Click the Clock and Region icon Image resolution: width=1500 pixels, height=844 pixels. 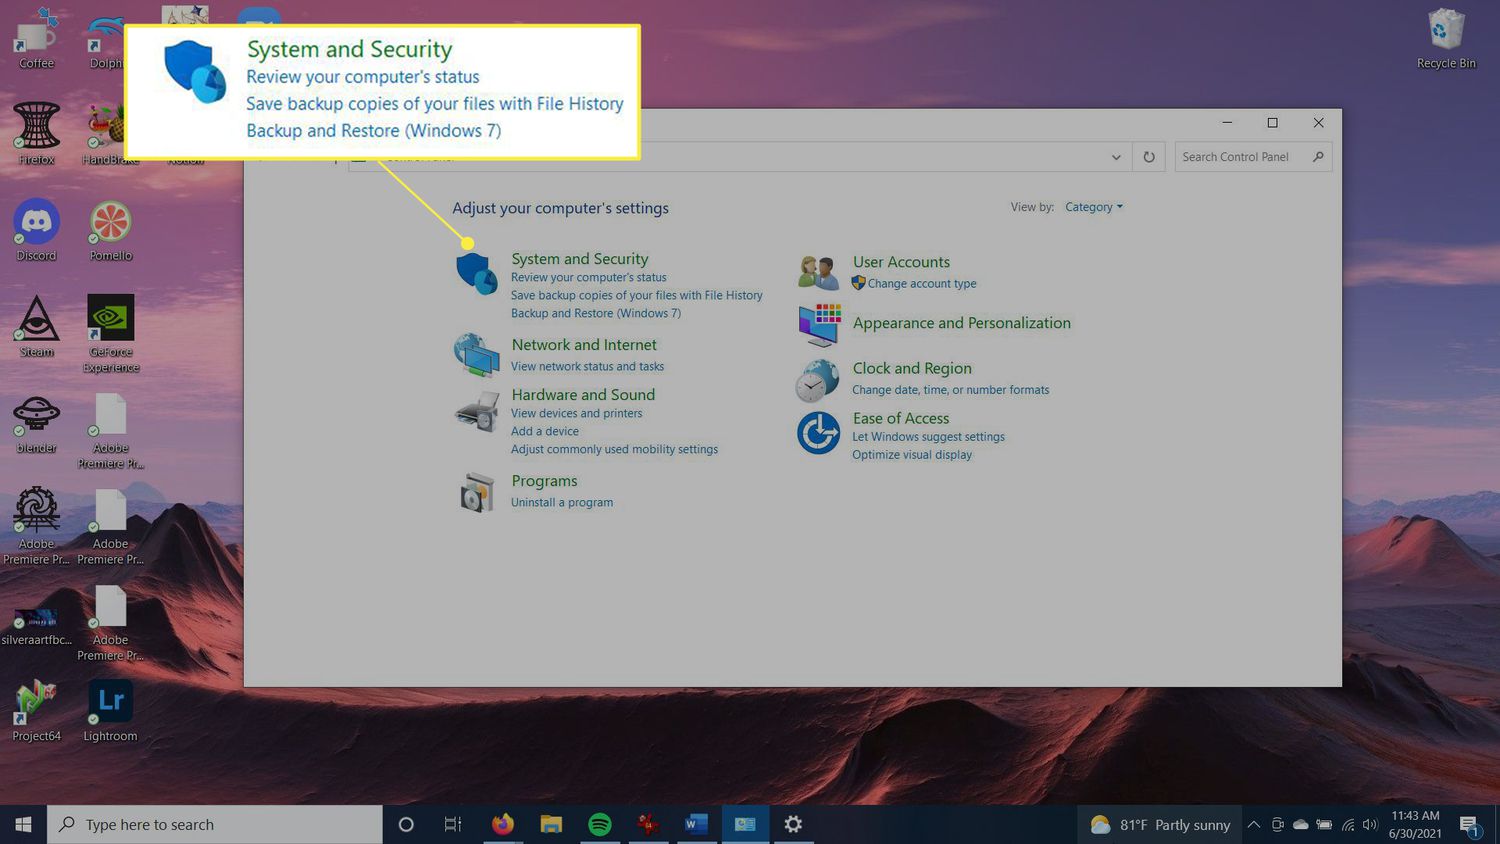pos(817,380)
